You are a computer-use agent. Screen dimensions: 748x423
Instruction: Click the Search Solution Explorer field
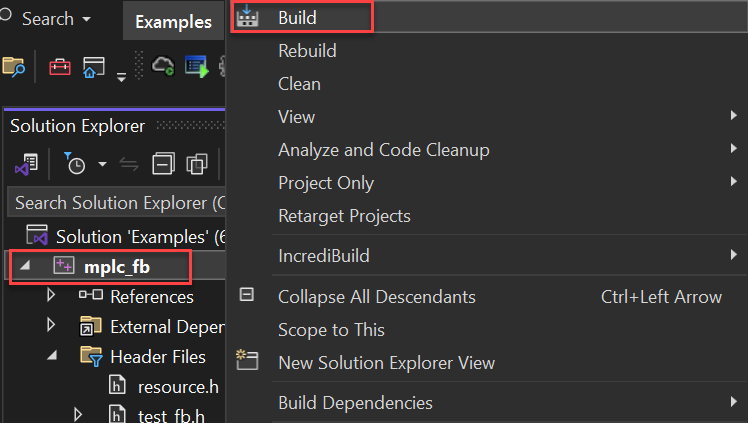(116, 203)
